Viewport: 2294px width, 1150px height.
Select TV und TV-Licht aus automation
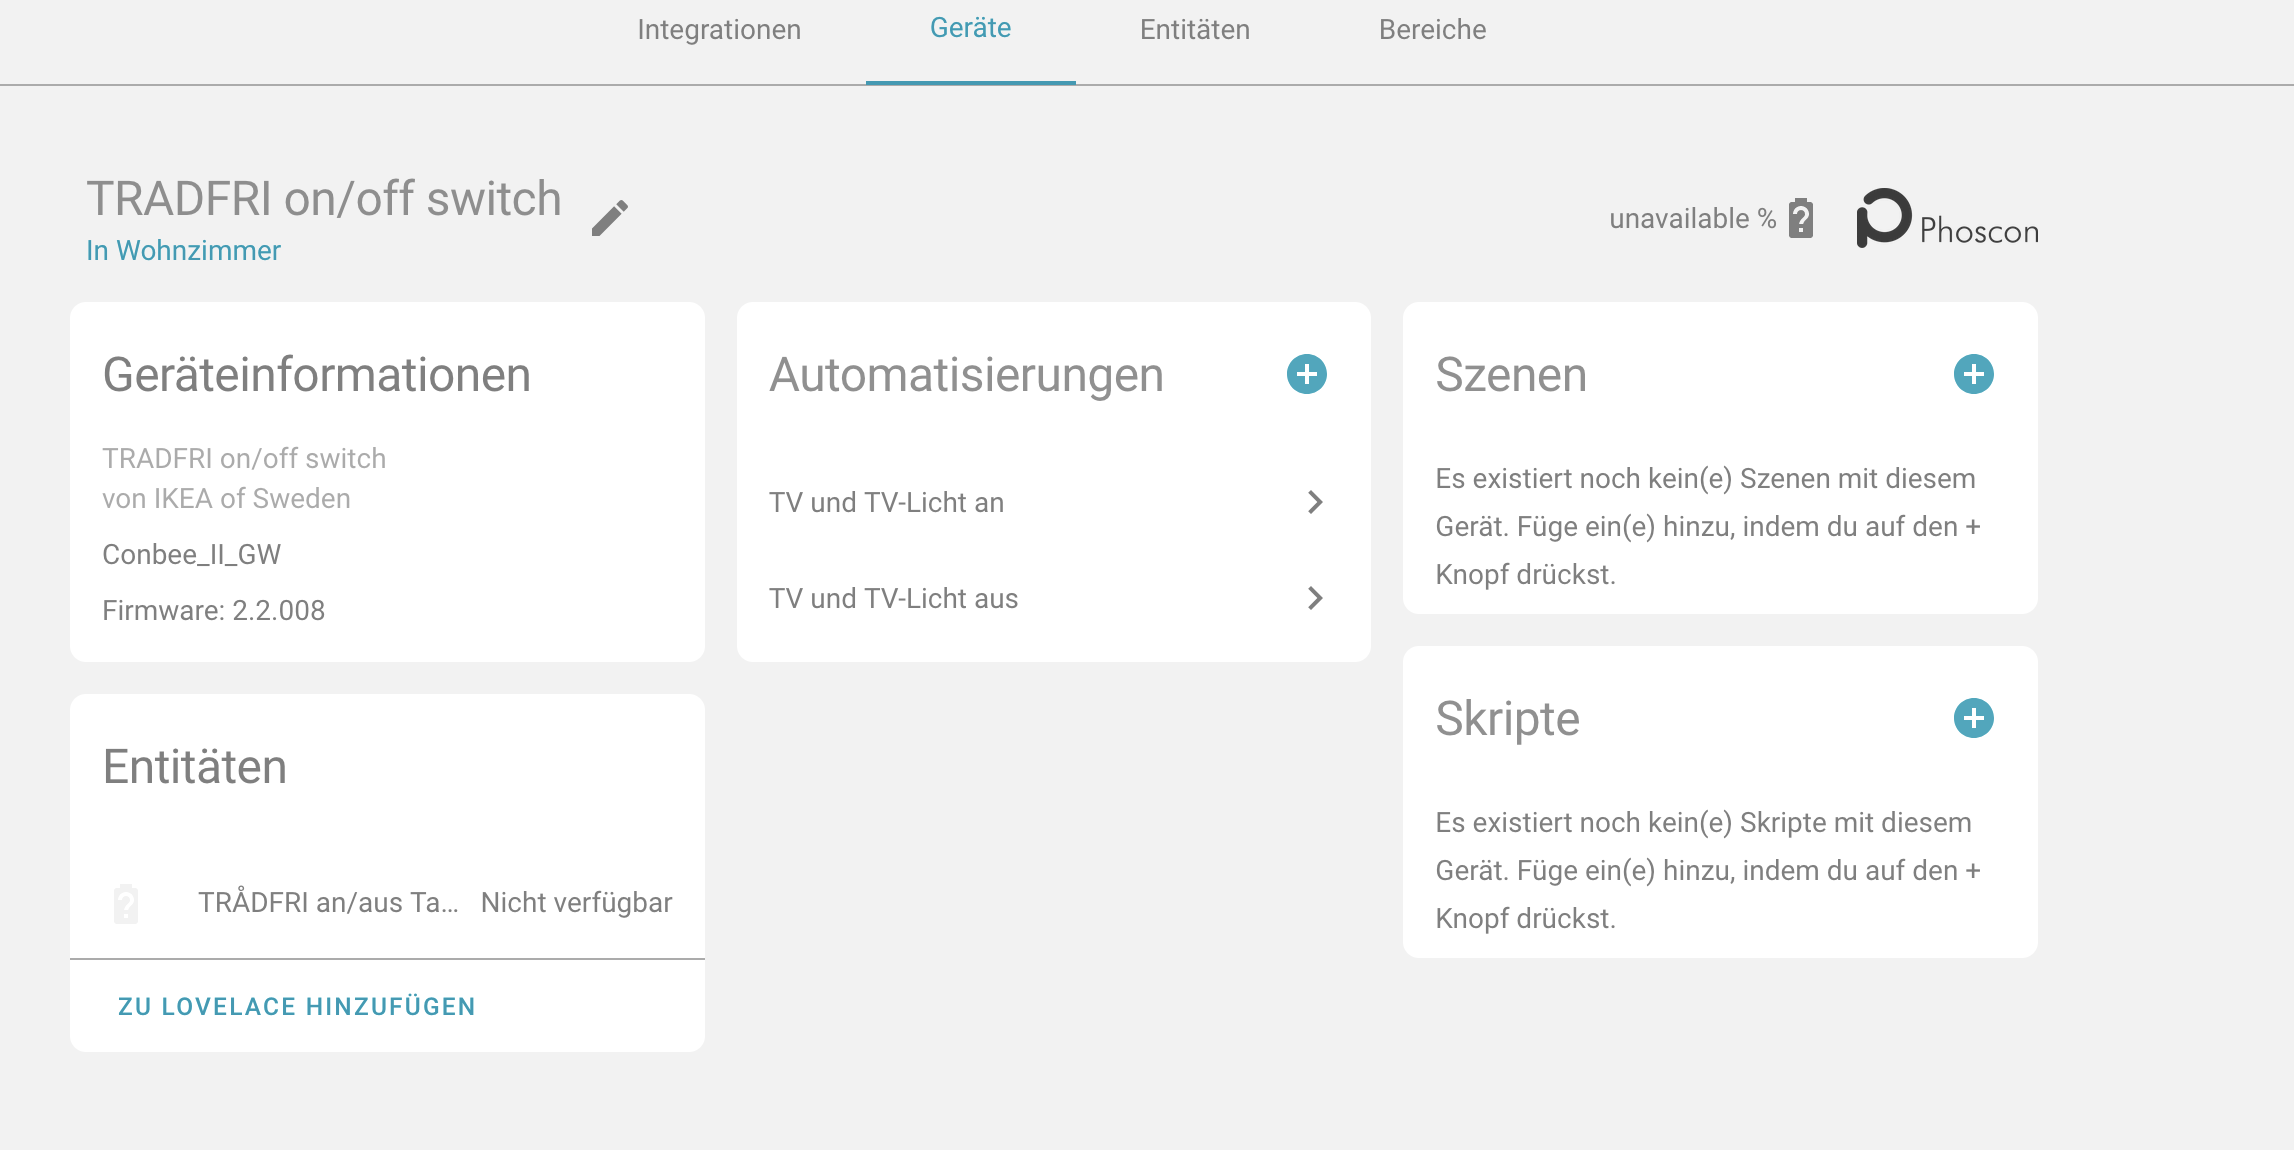click(893, 598)
